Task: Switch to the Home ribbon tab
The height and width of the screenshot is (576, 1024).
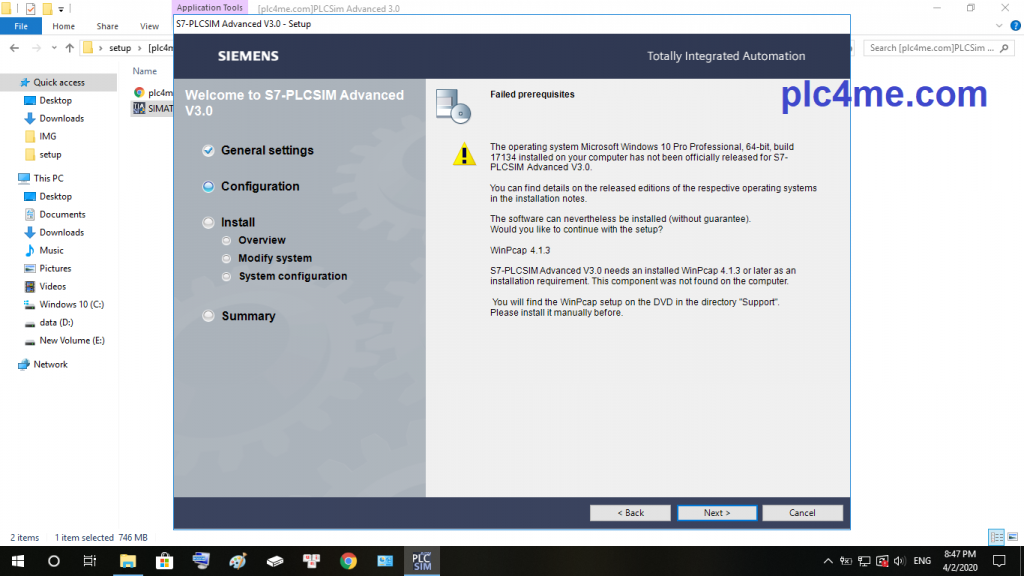Action: pyautogui.click(x=63, y=27)
